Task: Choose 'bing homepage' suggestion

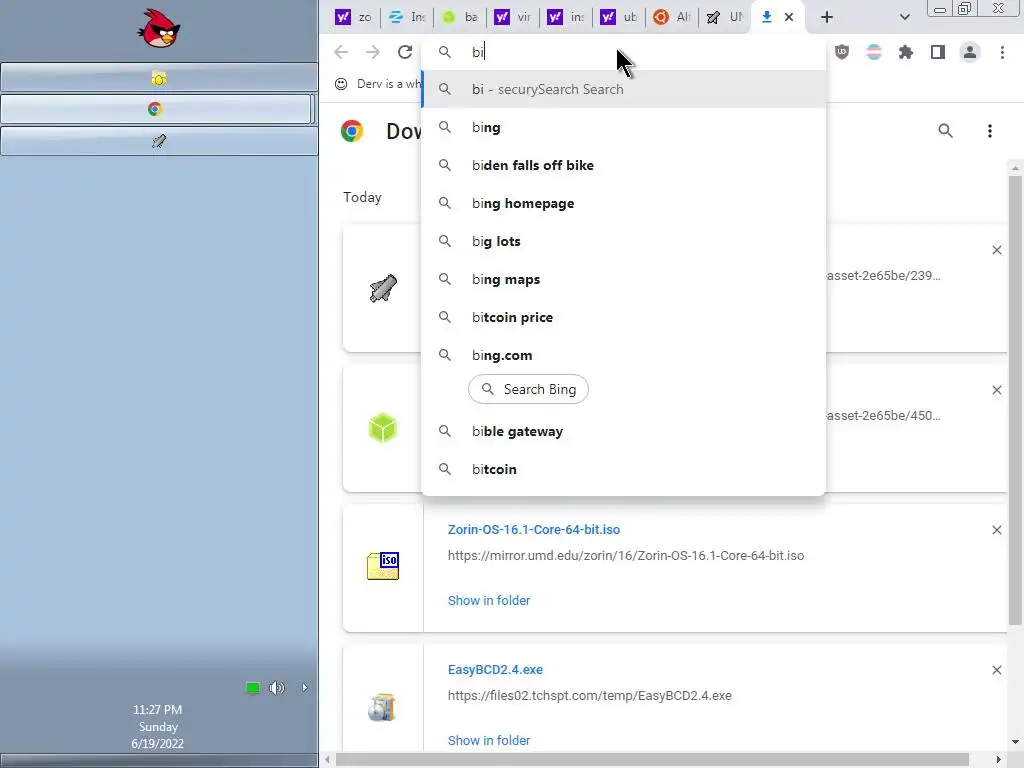Action: coord(624,203)
